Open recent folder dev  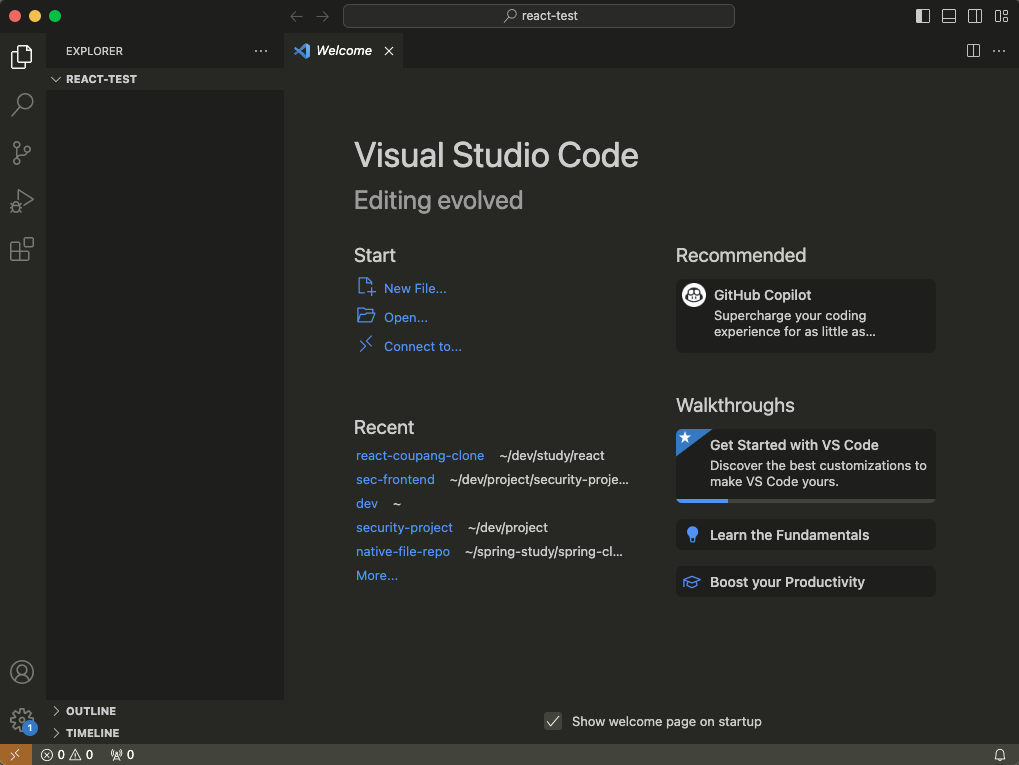pos(367,504)
